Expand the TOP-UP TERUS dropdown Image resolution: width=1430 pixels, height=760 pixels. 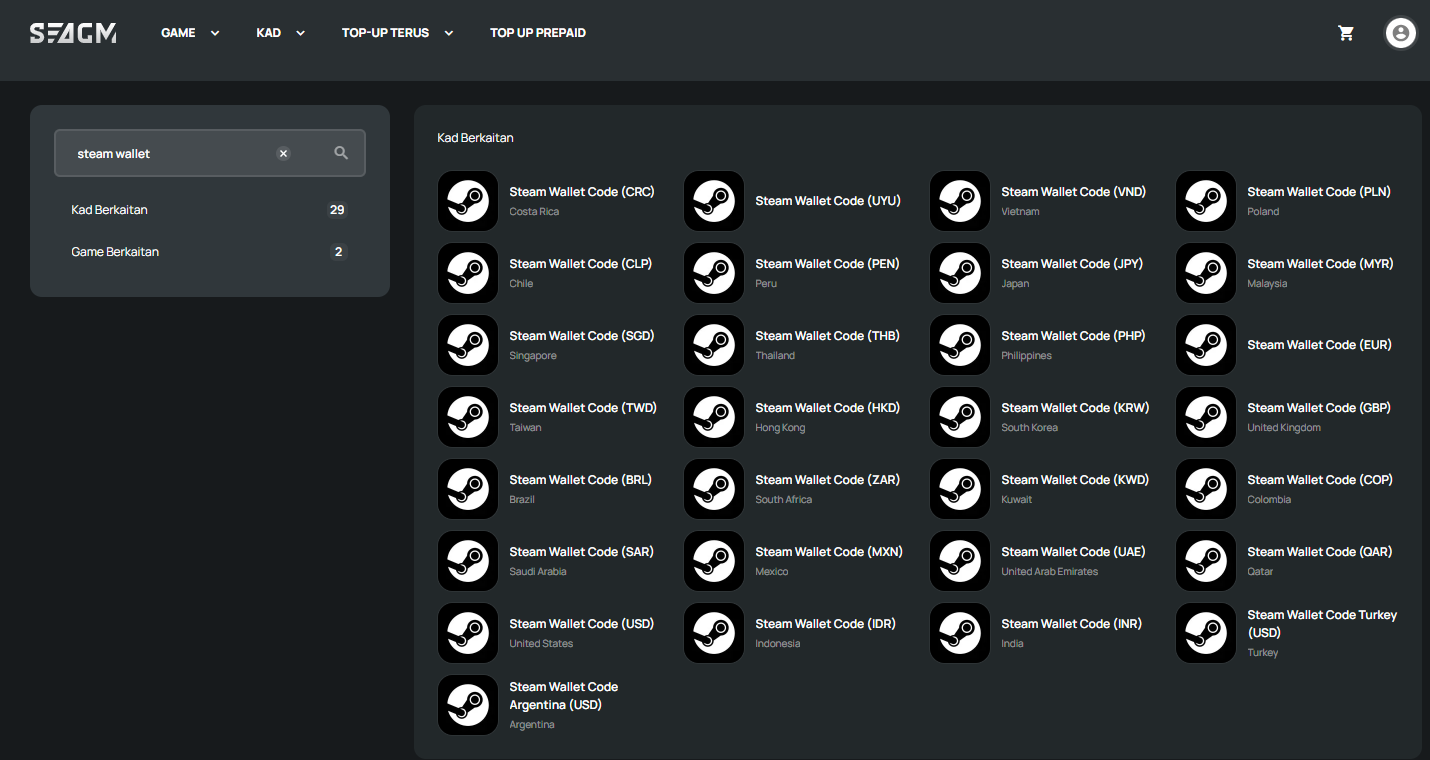[398, 33]
